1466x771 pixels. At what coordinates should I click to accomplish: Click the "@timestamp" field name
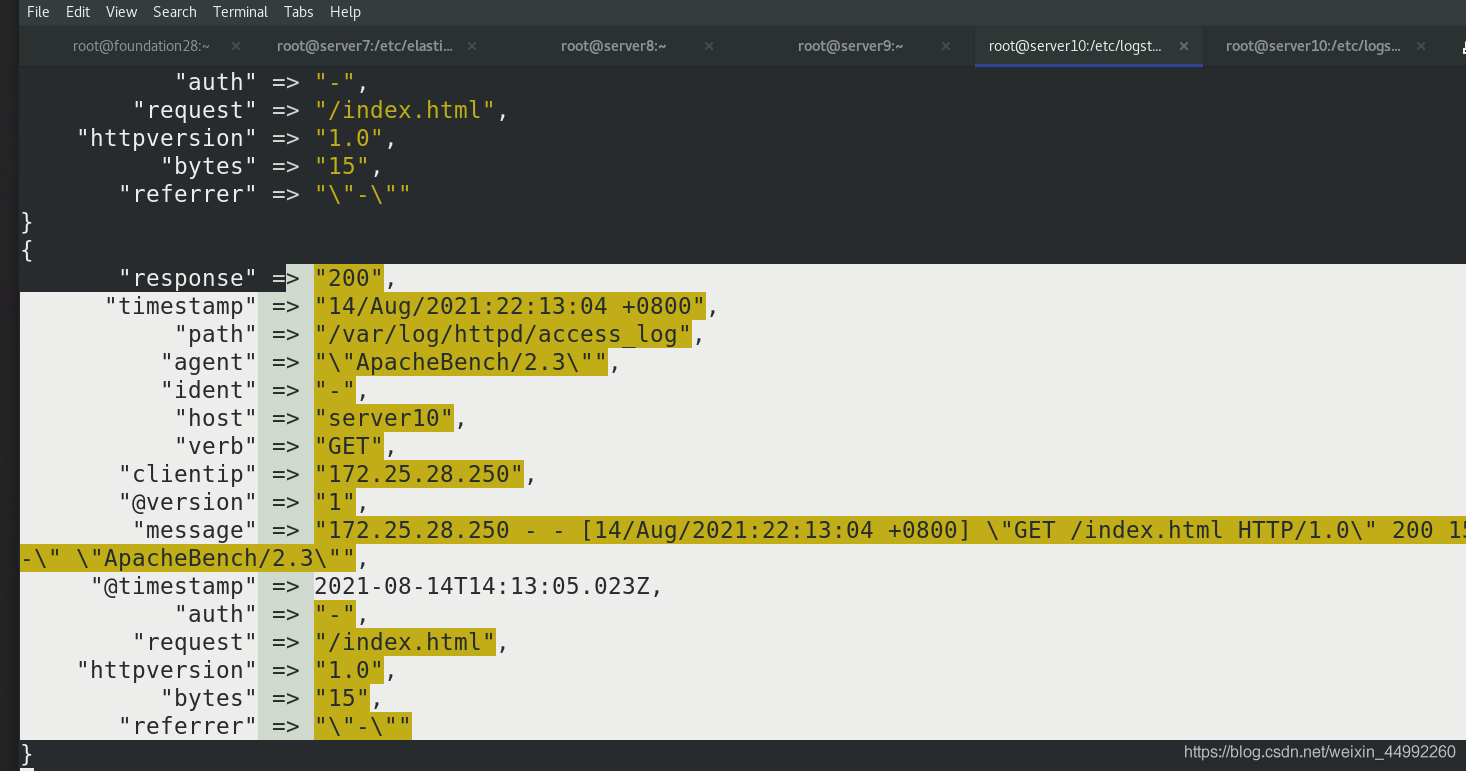174,586
